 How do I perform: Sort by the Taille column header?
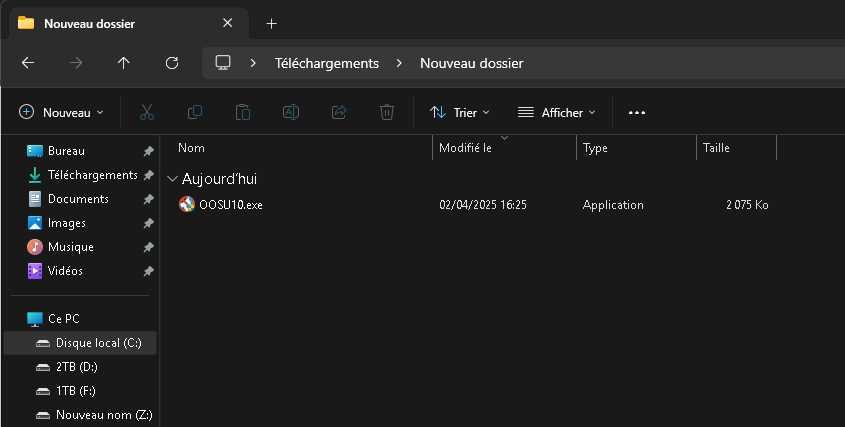tap(716, 148)
